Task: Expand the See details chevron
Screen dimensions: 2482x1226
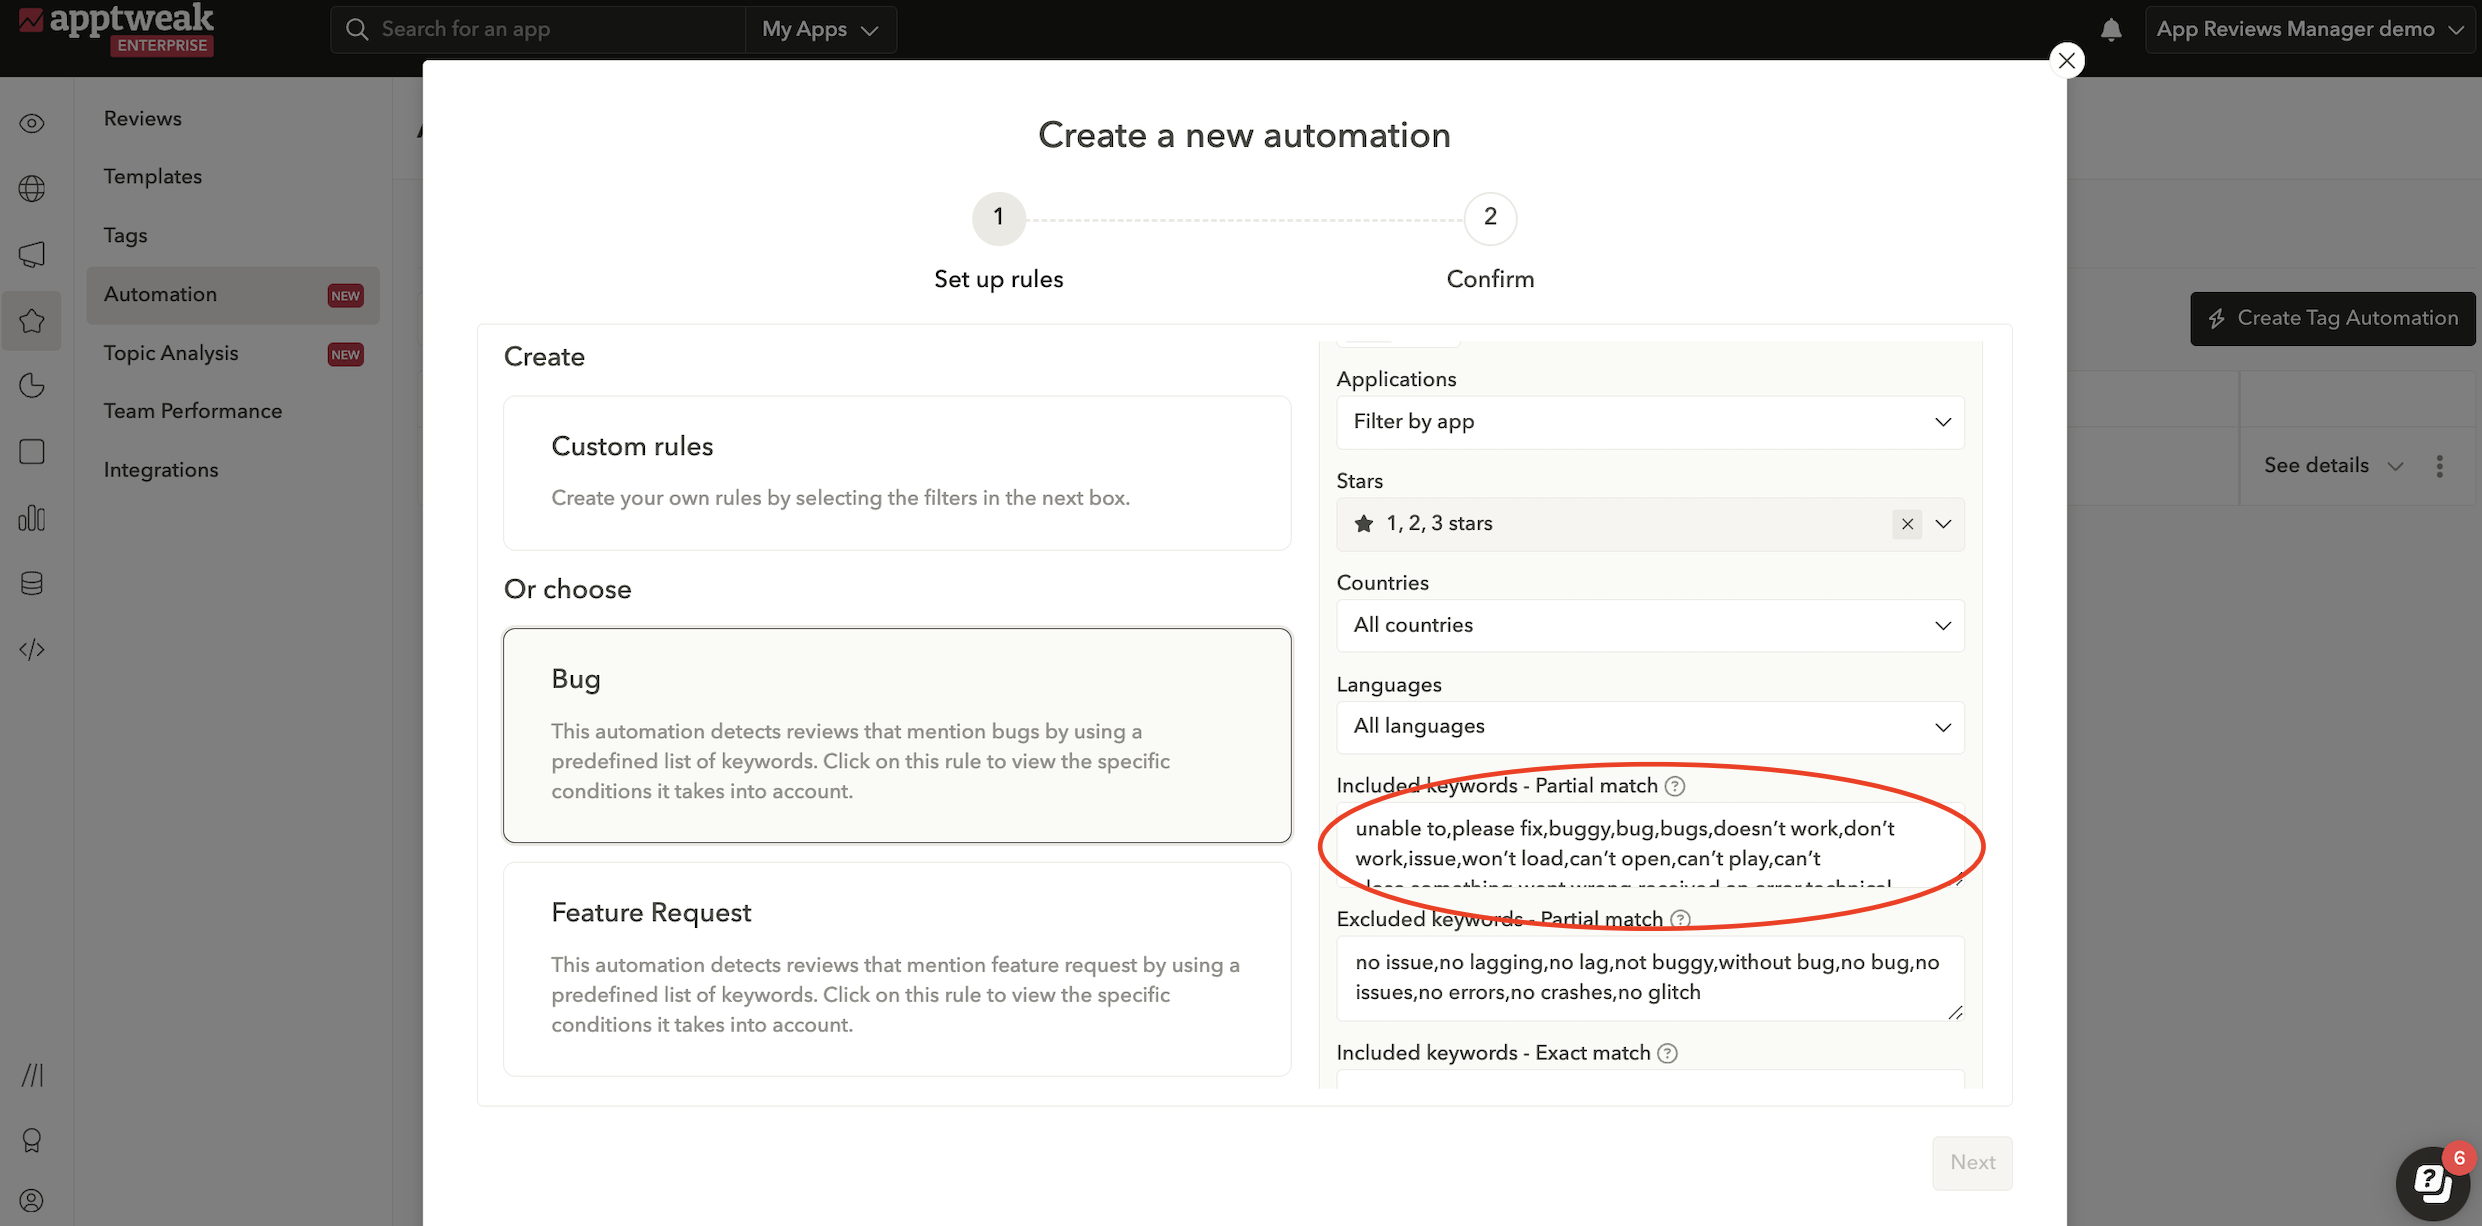Action: [x=2395, y=466]
